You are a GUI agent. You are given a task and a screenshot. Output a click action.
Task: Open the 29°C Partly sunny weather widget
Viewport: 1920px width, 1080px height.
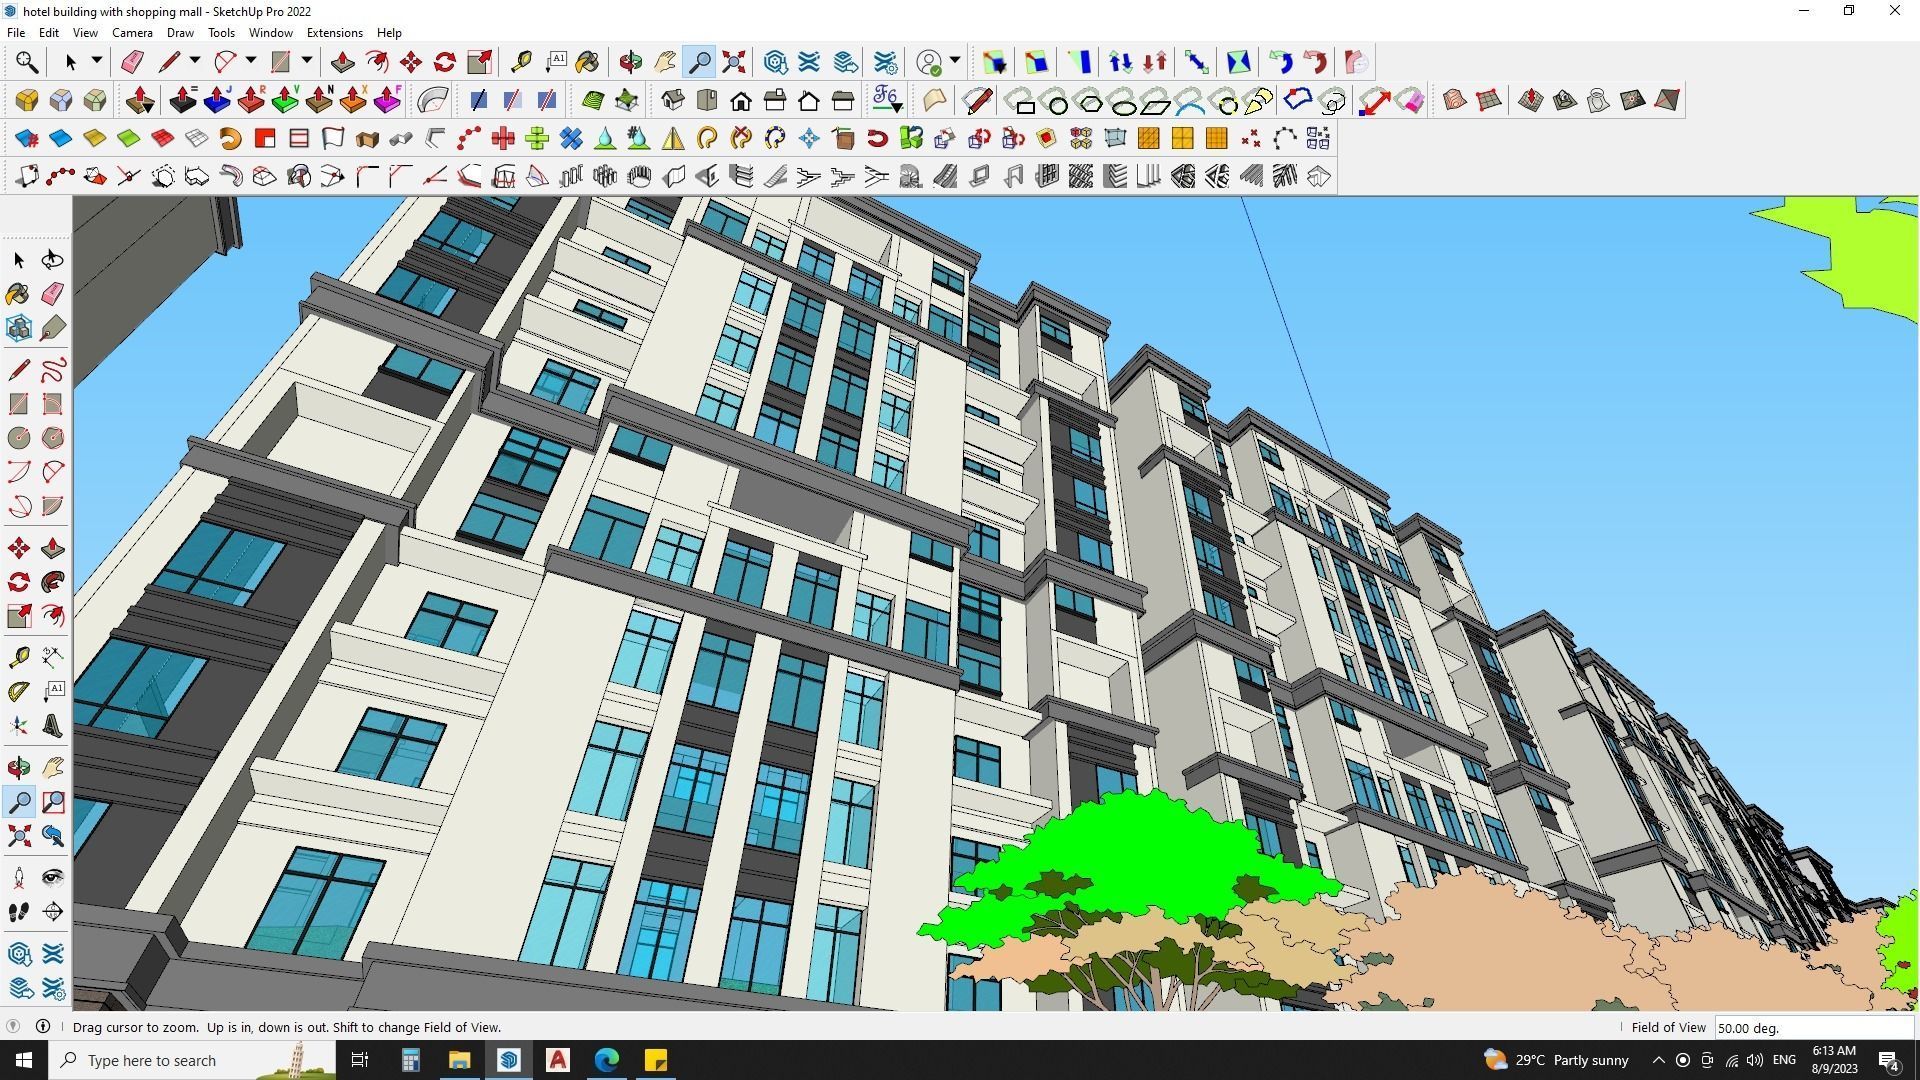[1555, 1060]
